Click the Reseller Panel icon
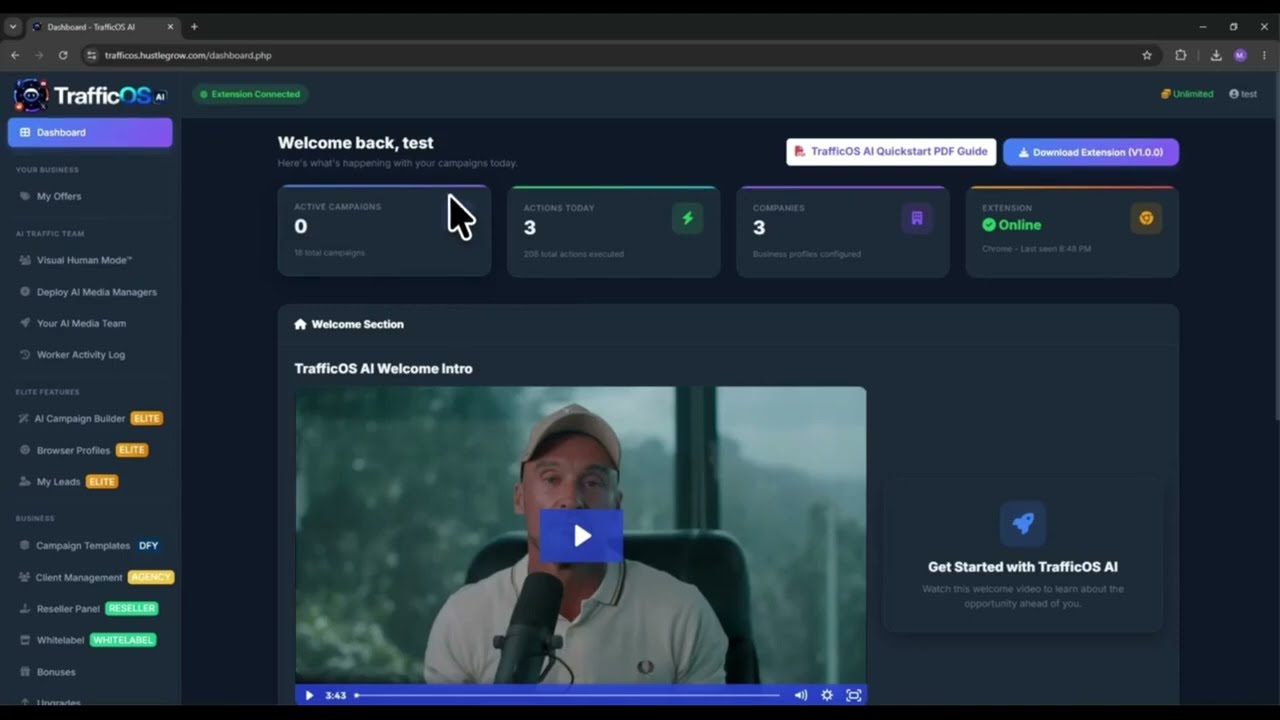This screenshot has width=1280, height=720. click(x=25, y=608)
